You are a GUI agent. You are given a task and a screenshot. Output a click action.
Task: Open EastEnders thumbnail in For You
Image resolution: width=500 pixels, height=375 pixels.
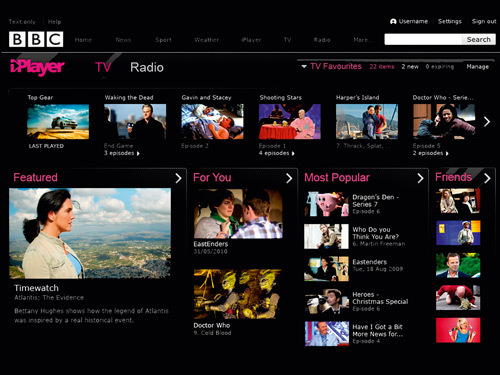coord(238,214)
